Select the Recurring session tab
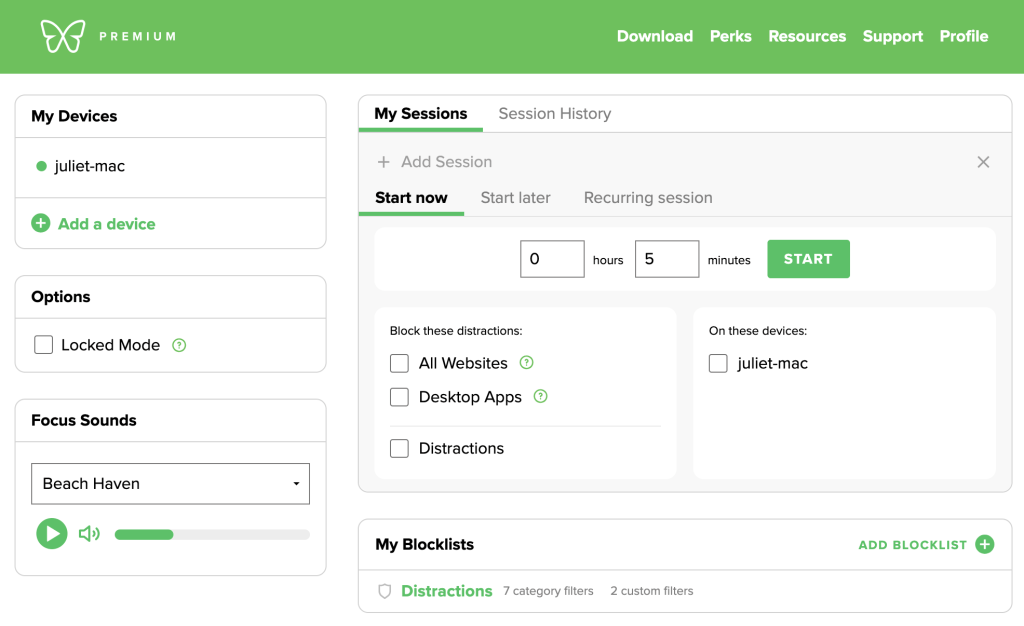1024x626 pixels. click(648, 198)
